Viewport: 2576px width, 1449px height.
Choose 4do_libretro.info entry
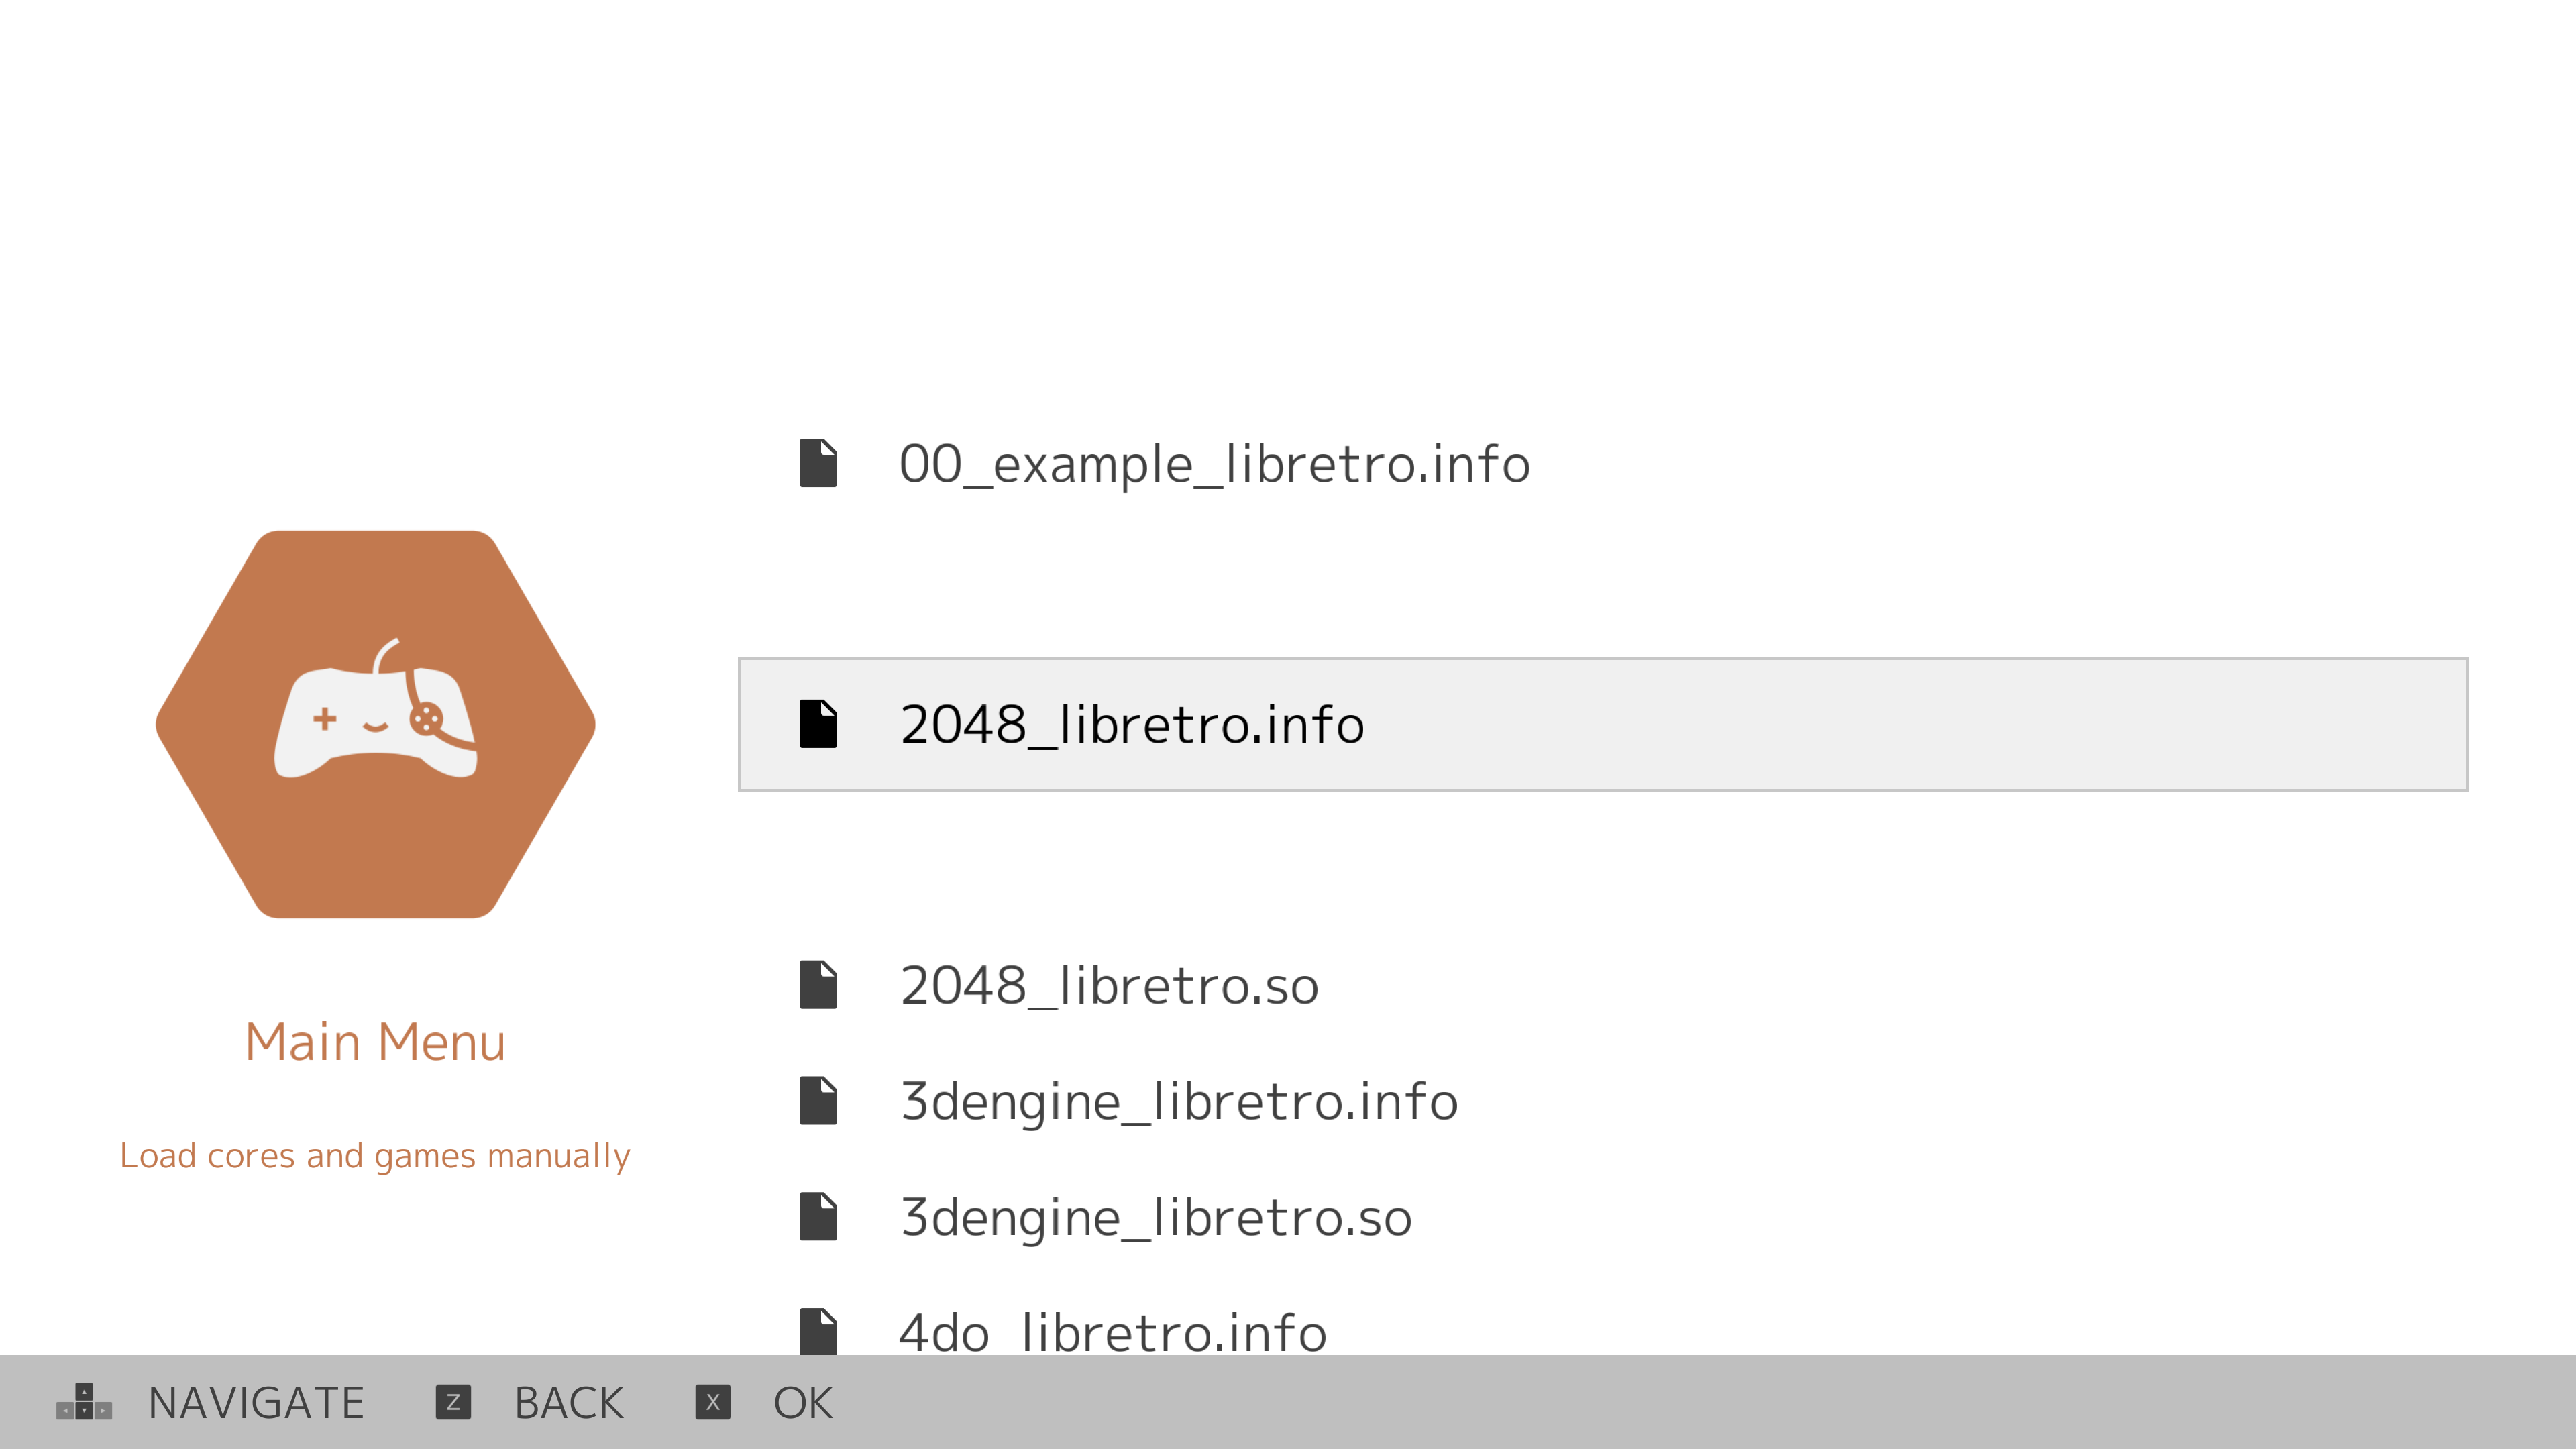[1603, 1331]
